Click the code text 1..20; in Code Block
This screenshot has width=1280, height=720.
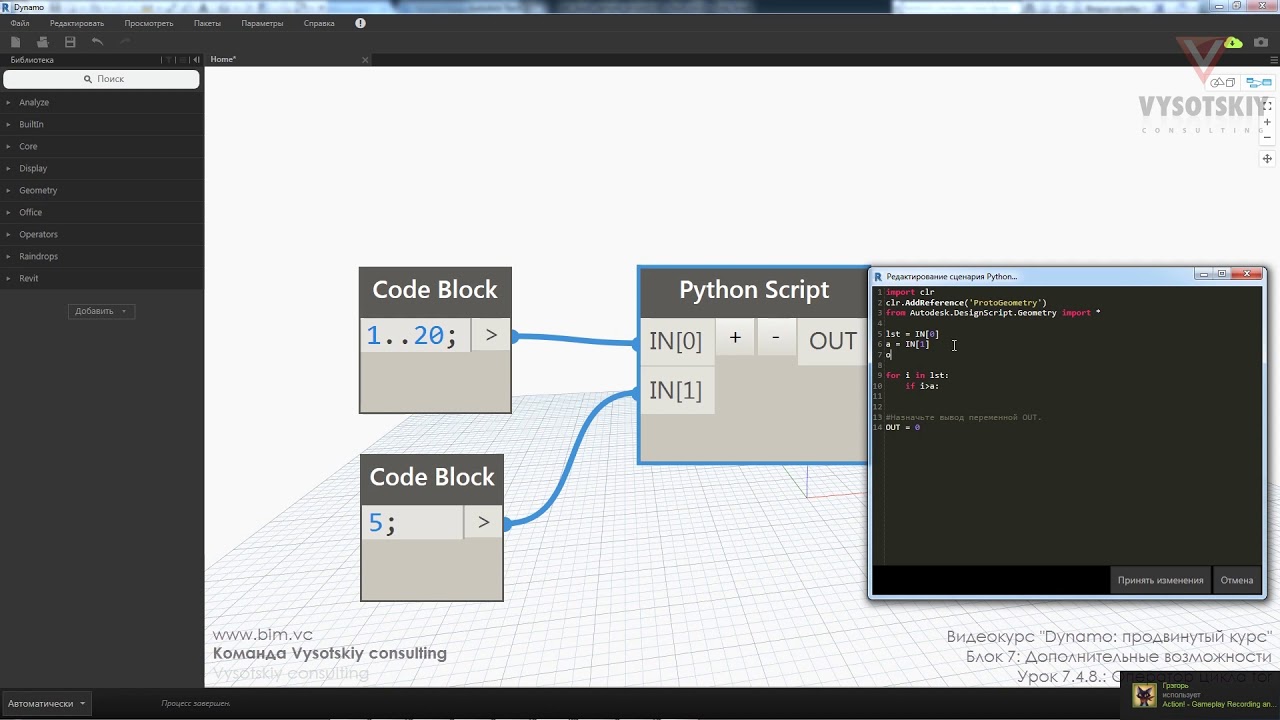tap(411, 336)
